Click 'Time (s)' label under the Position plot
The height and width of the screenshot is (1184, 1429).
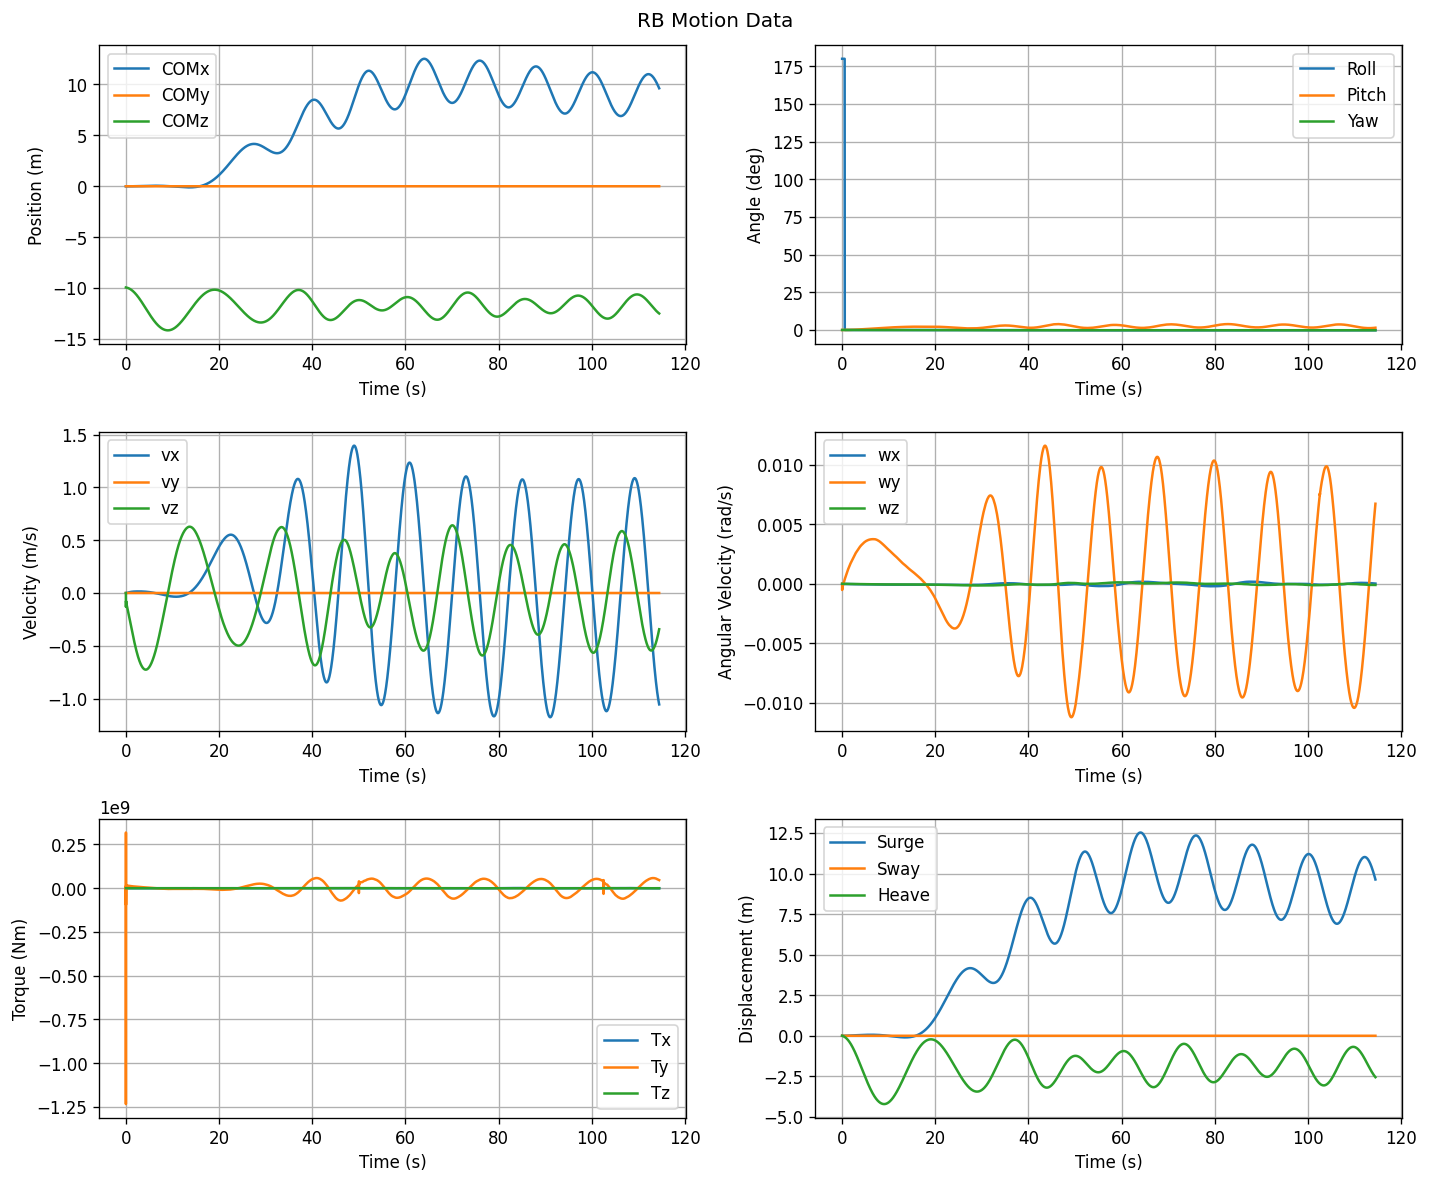[x=393, y=388]
